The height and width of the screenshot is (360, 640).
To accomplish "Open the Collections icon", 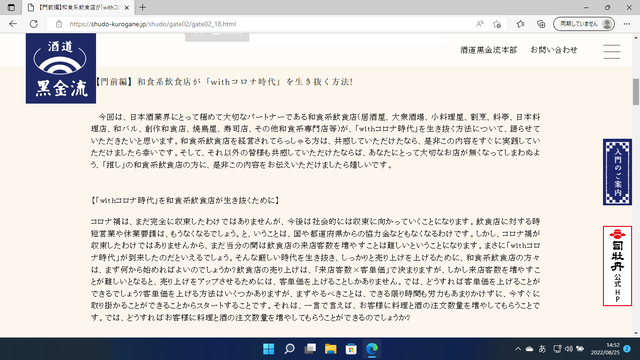I will [541, 24].
